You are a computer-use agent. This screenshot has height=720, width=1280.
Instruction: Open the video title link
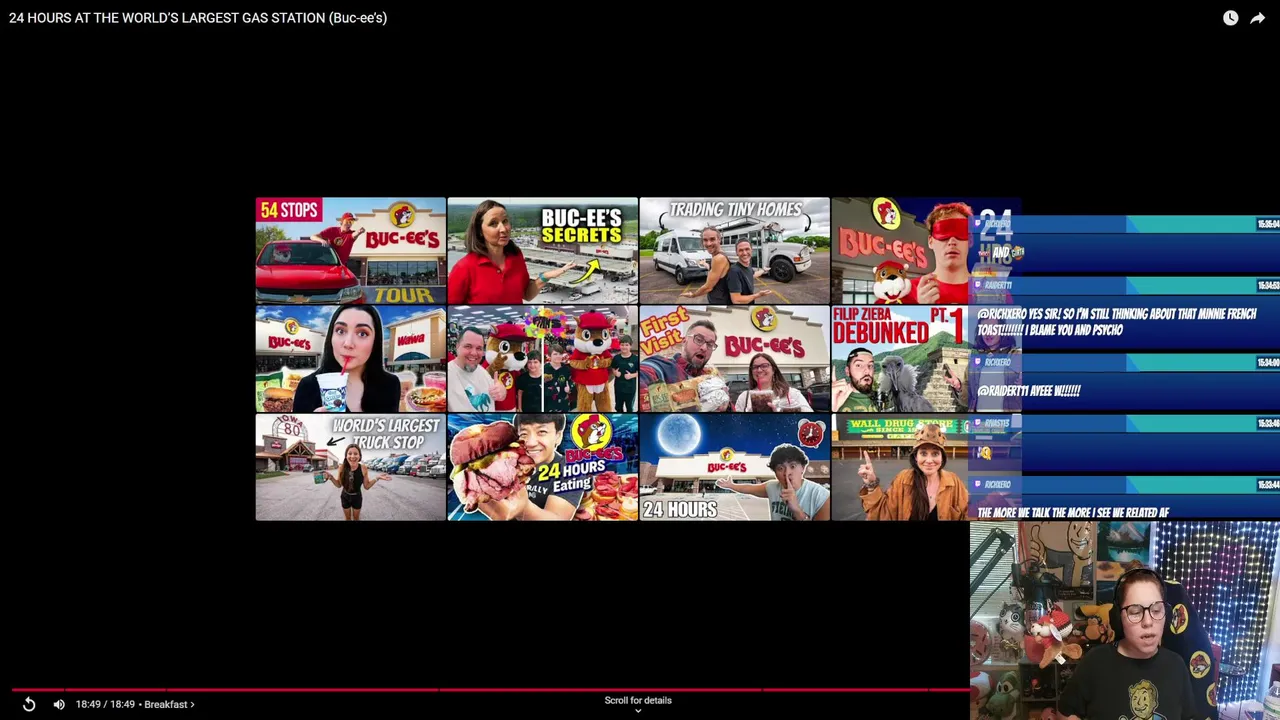pos(198,18)
